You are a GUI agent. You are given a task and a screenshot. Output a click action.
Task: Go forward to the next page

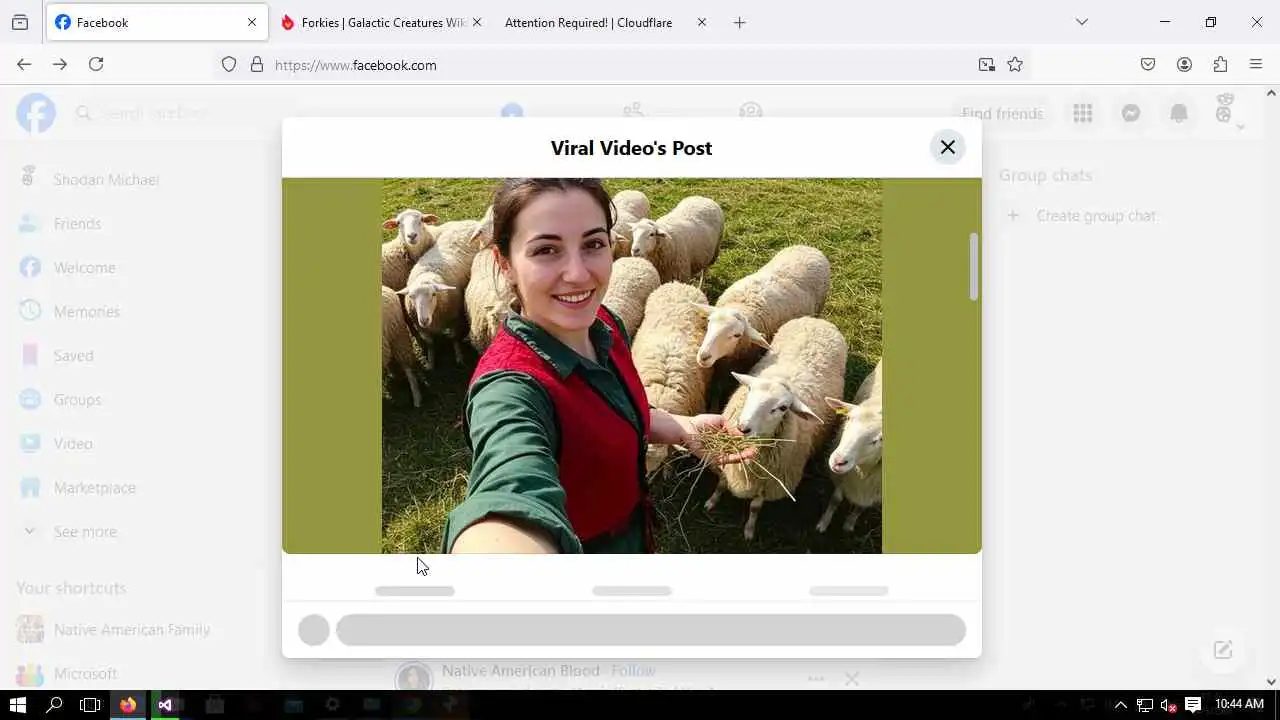60,64
